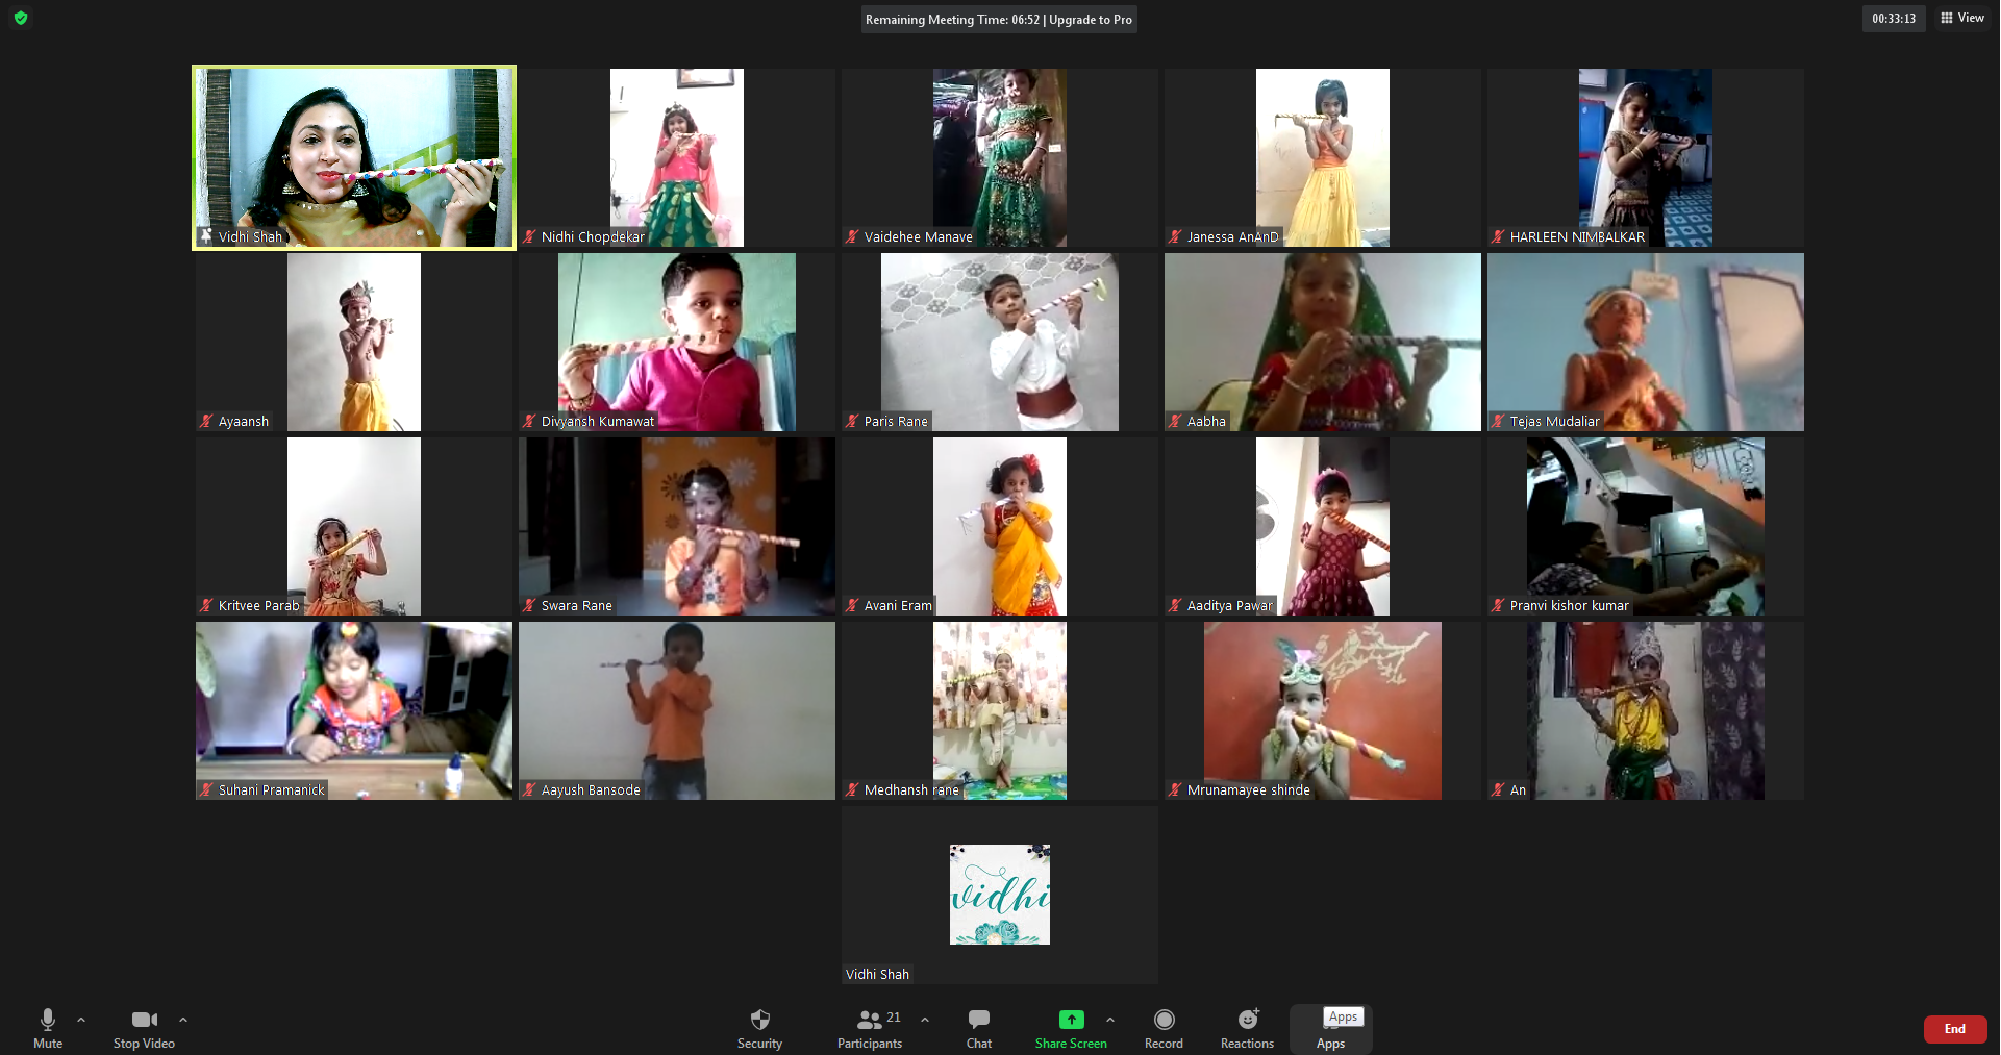Select Ayaansh video tile
Viewport: 2001px width, 1055px height.
[354, 342]
